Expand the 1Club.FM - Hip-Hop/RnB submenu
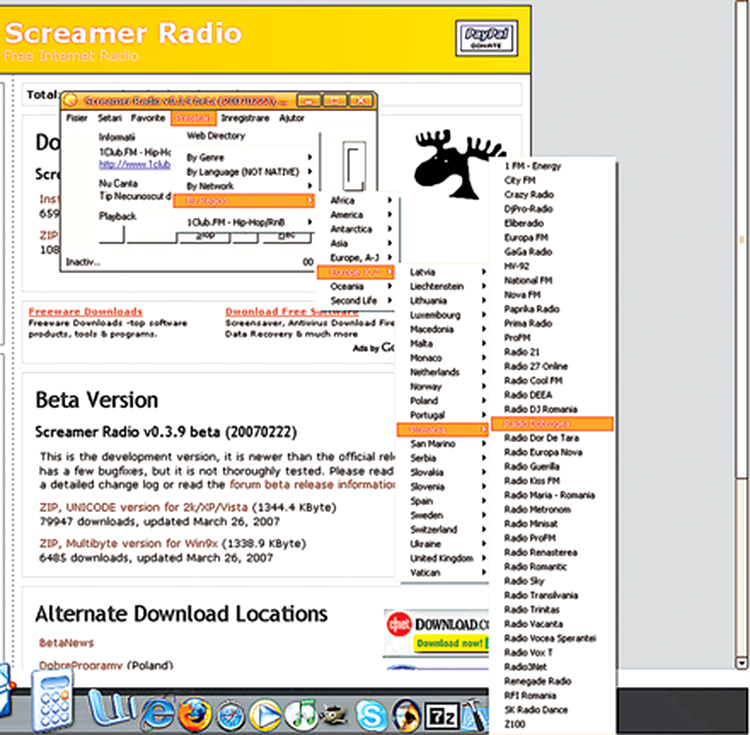Viewport: 750px width, 735px height. [244, 222]
